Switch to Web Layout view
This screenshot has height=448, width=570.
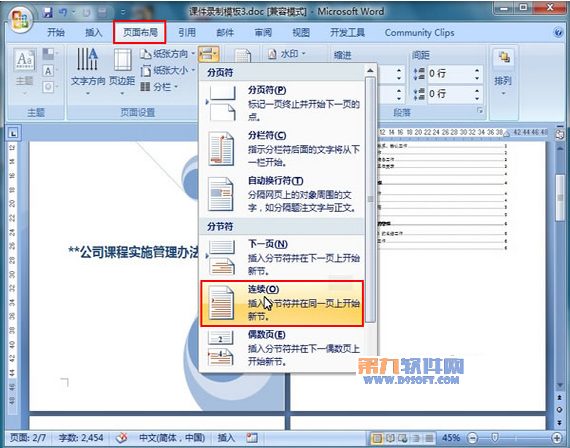point(403,438)
